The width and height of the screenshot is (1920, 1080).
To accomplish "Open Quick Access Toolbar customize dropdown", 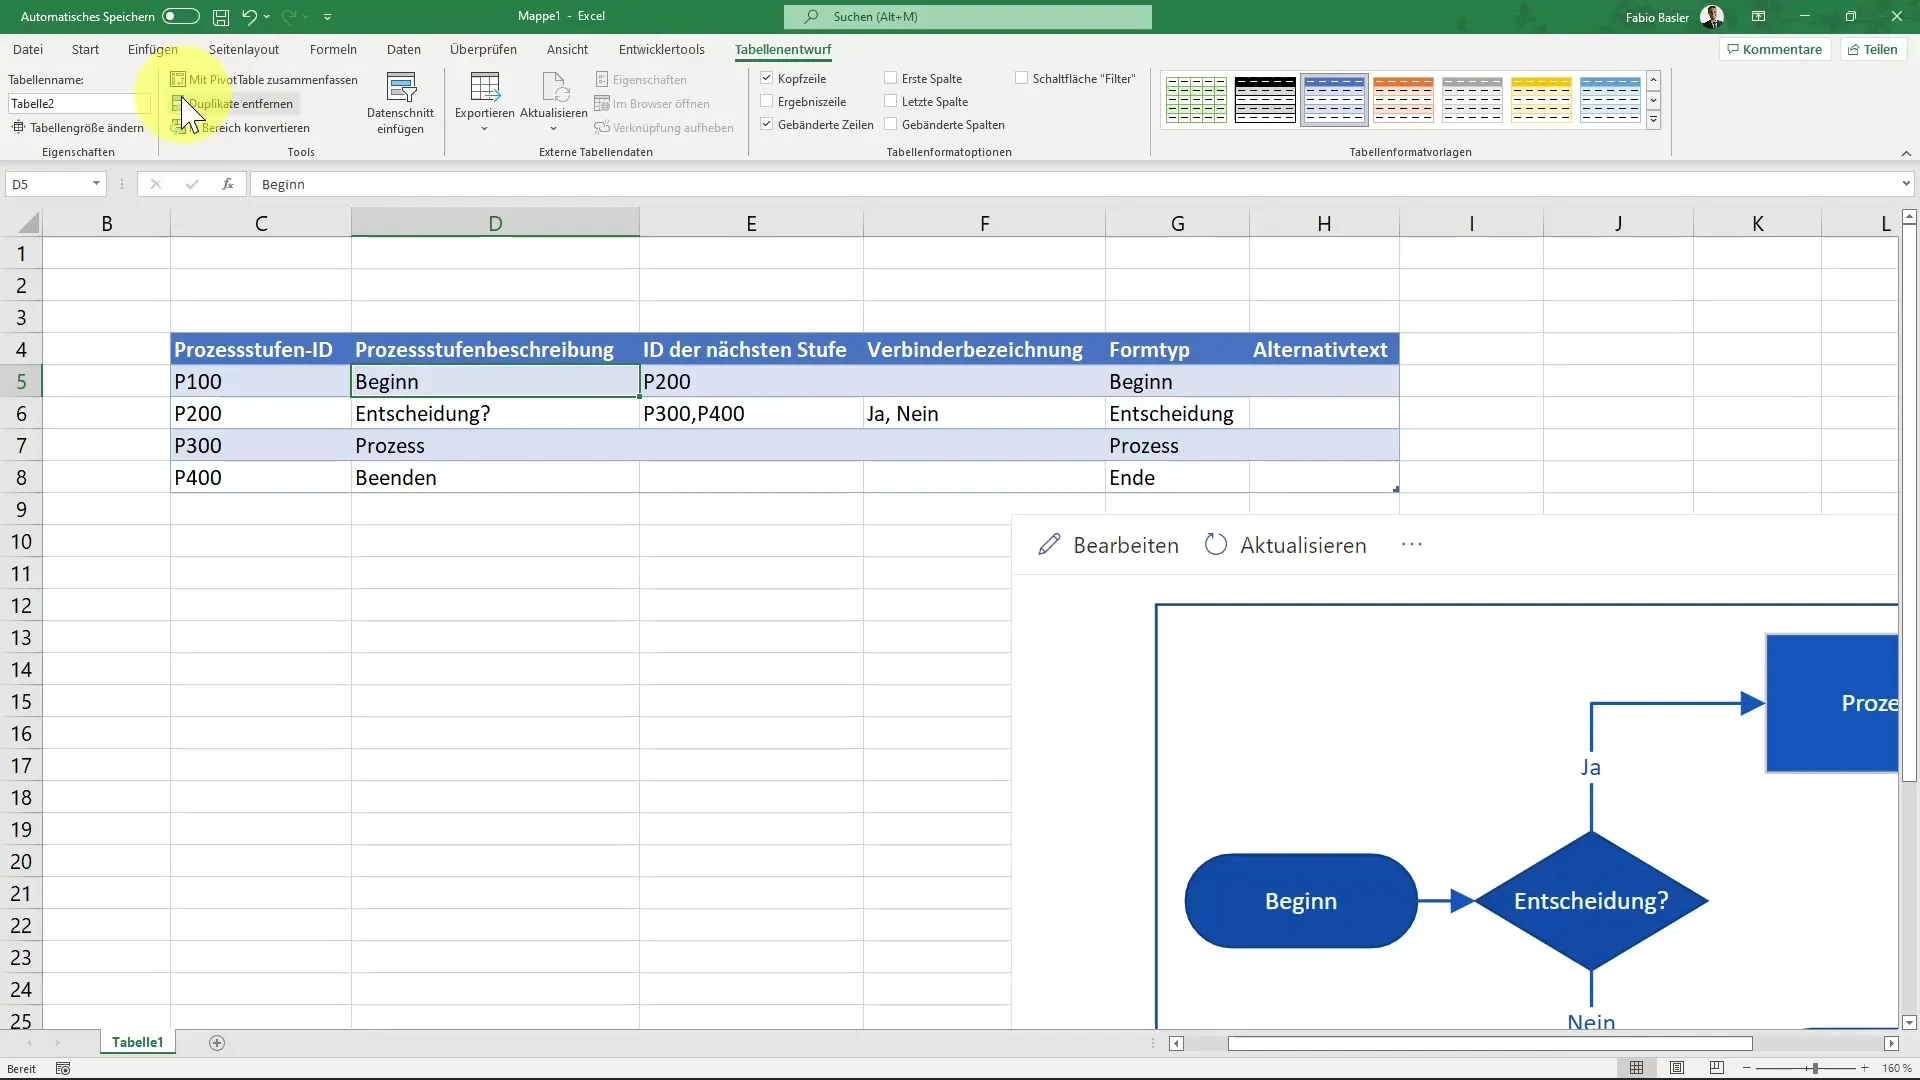I will tap(328, 17).
